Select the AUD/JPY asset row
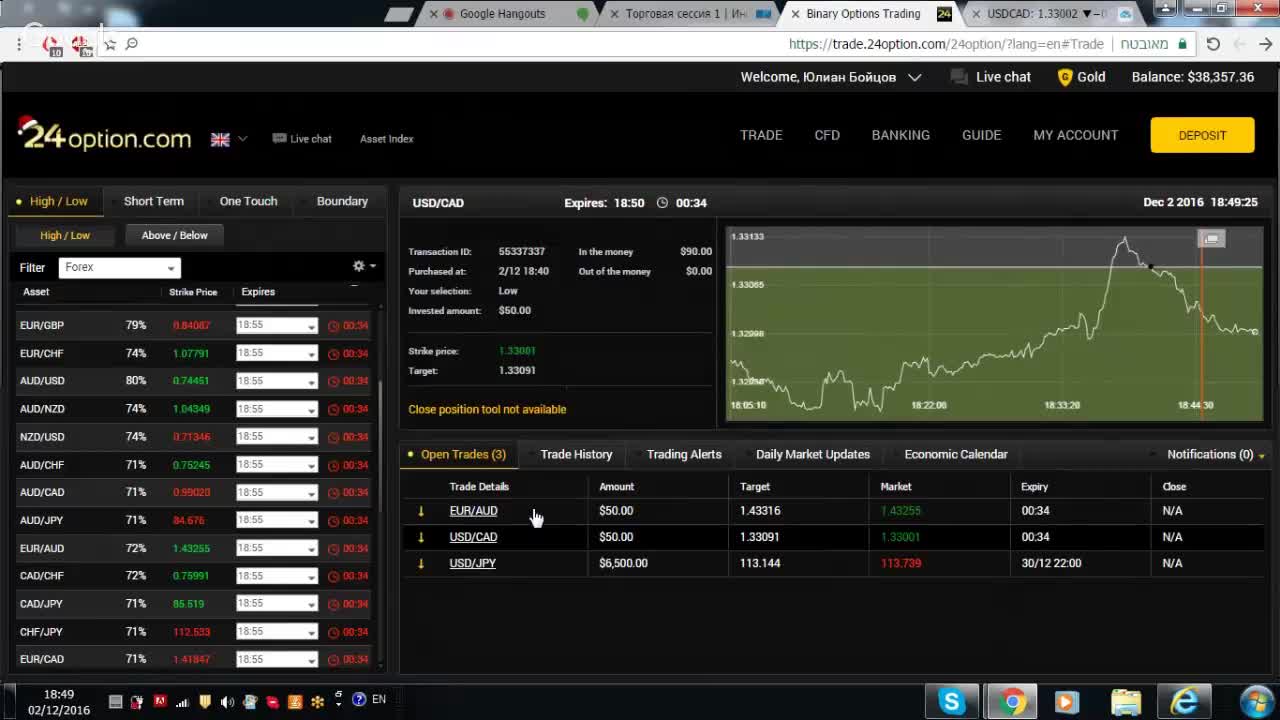The height and width of the screenshot is (720, 1280). tap(195, 520)
